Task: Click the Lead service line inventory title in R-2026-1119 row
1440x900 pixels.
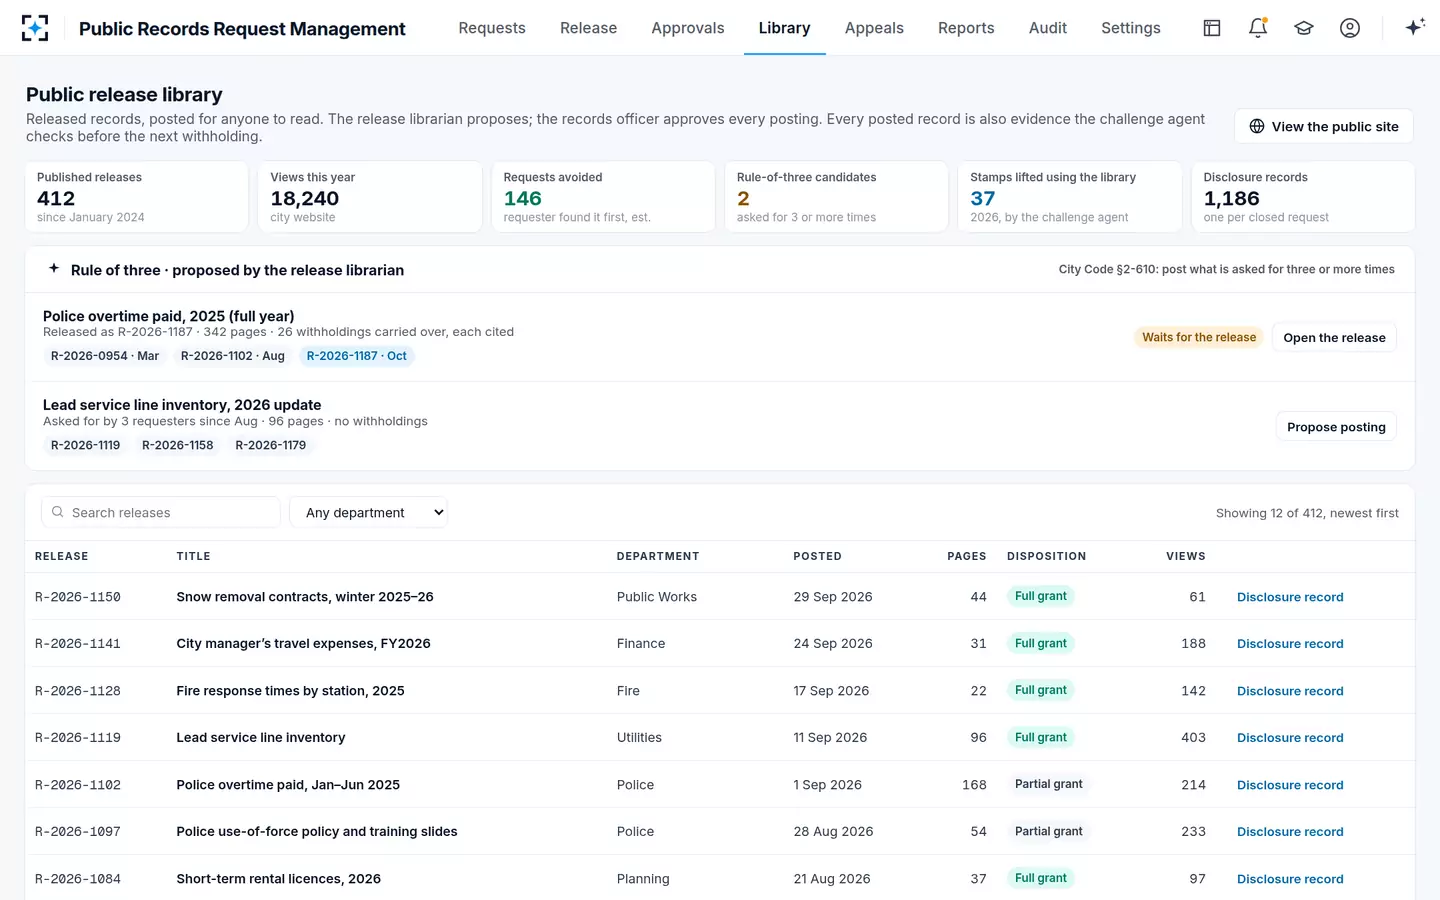Action: coord(261,738)
